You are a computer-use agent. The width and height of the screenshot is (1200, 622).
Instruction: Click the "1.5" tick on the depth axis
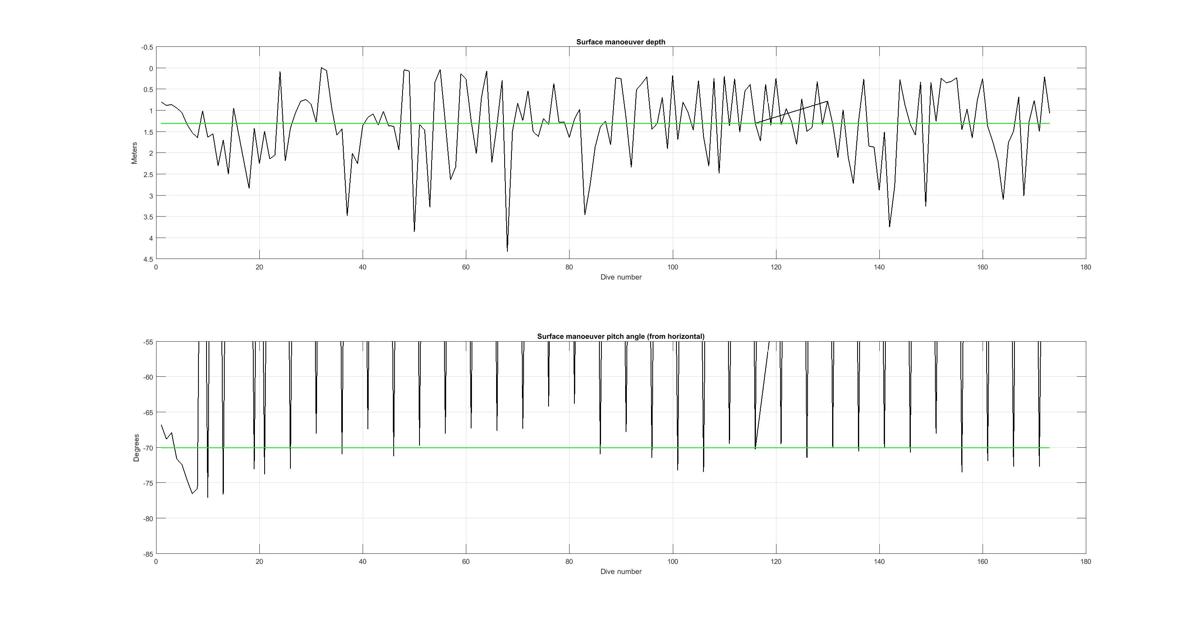pos(148,132)
